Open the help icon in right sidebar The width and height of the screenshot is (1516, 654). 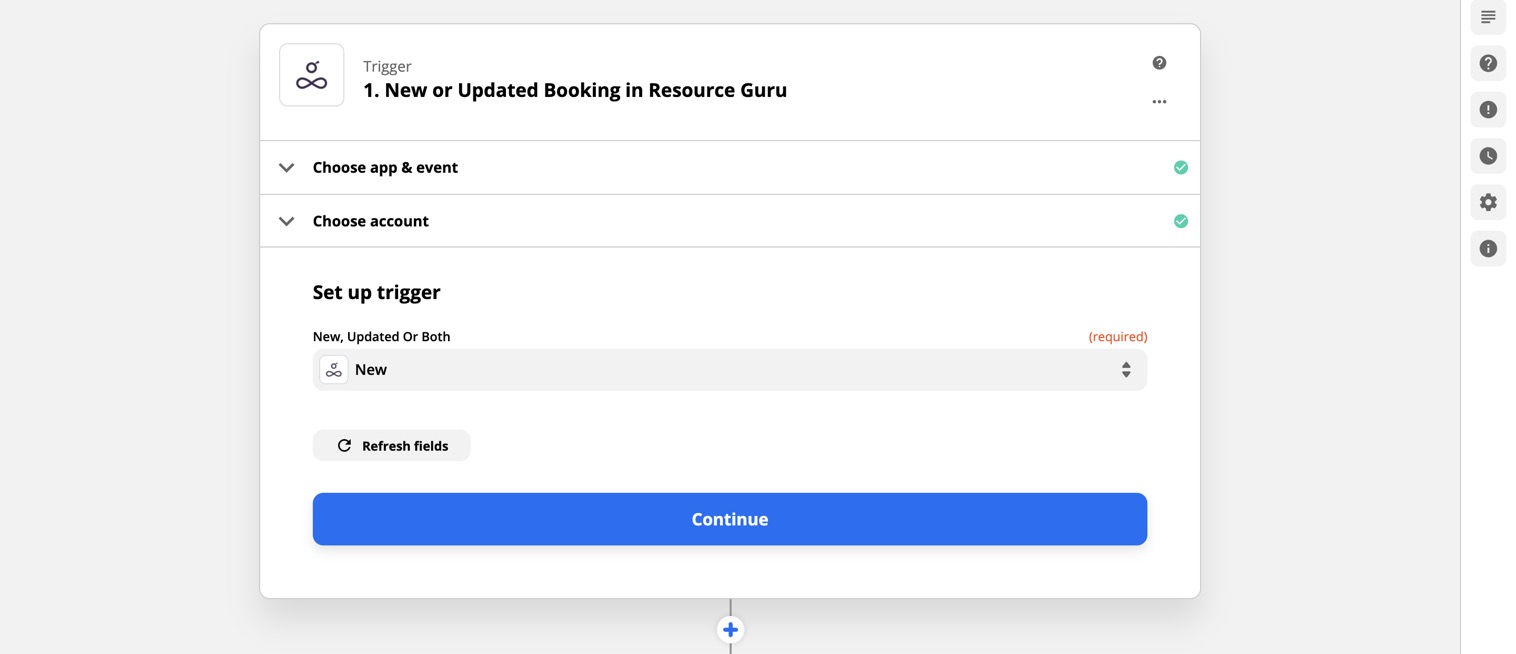pyautogui.click(x=1488, y=64)
